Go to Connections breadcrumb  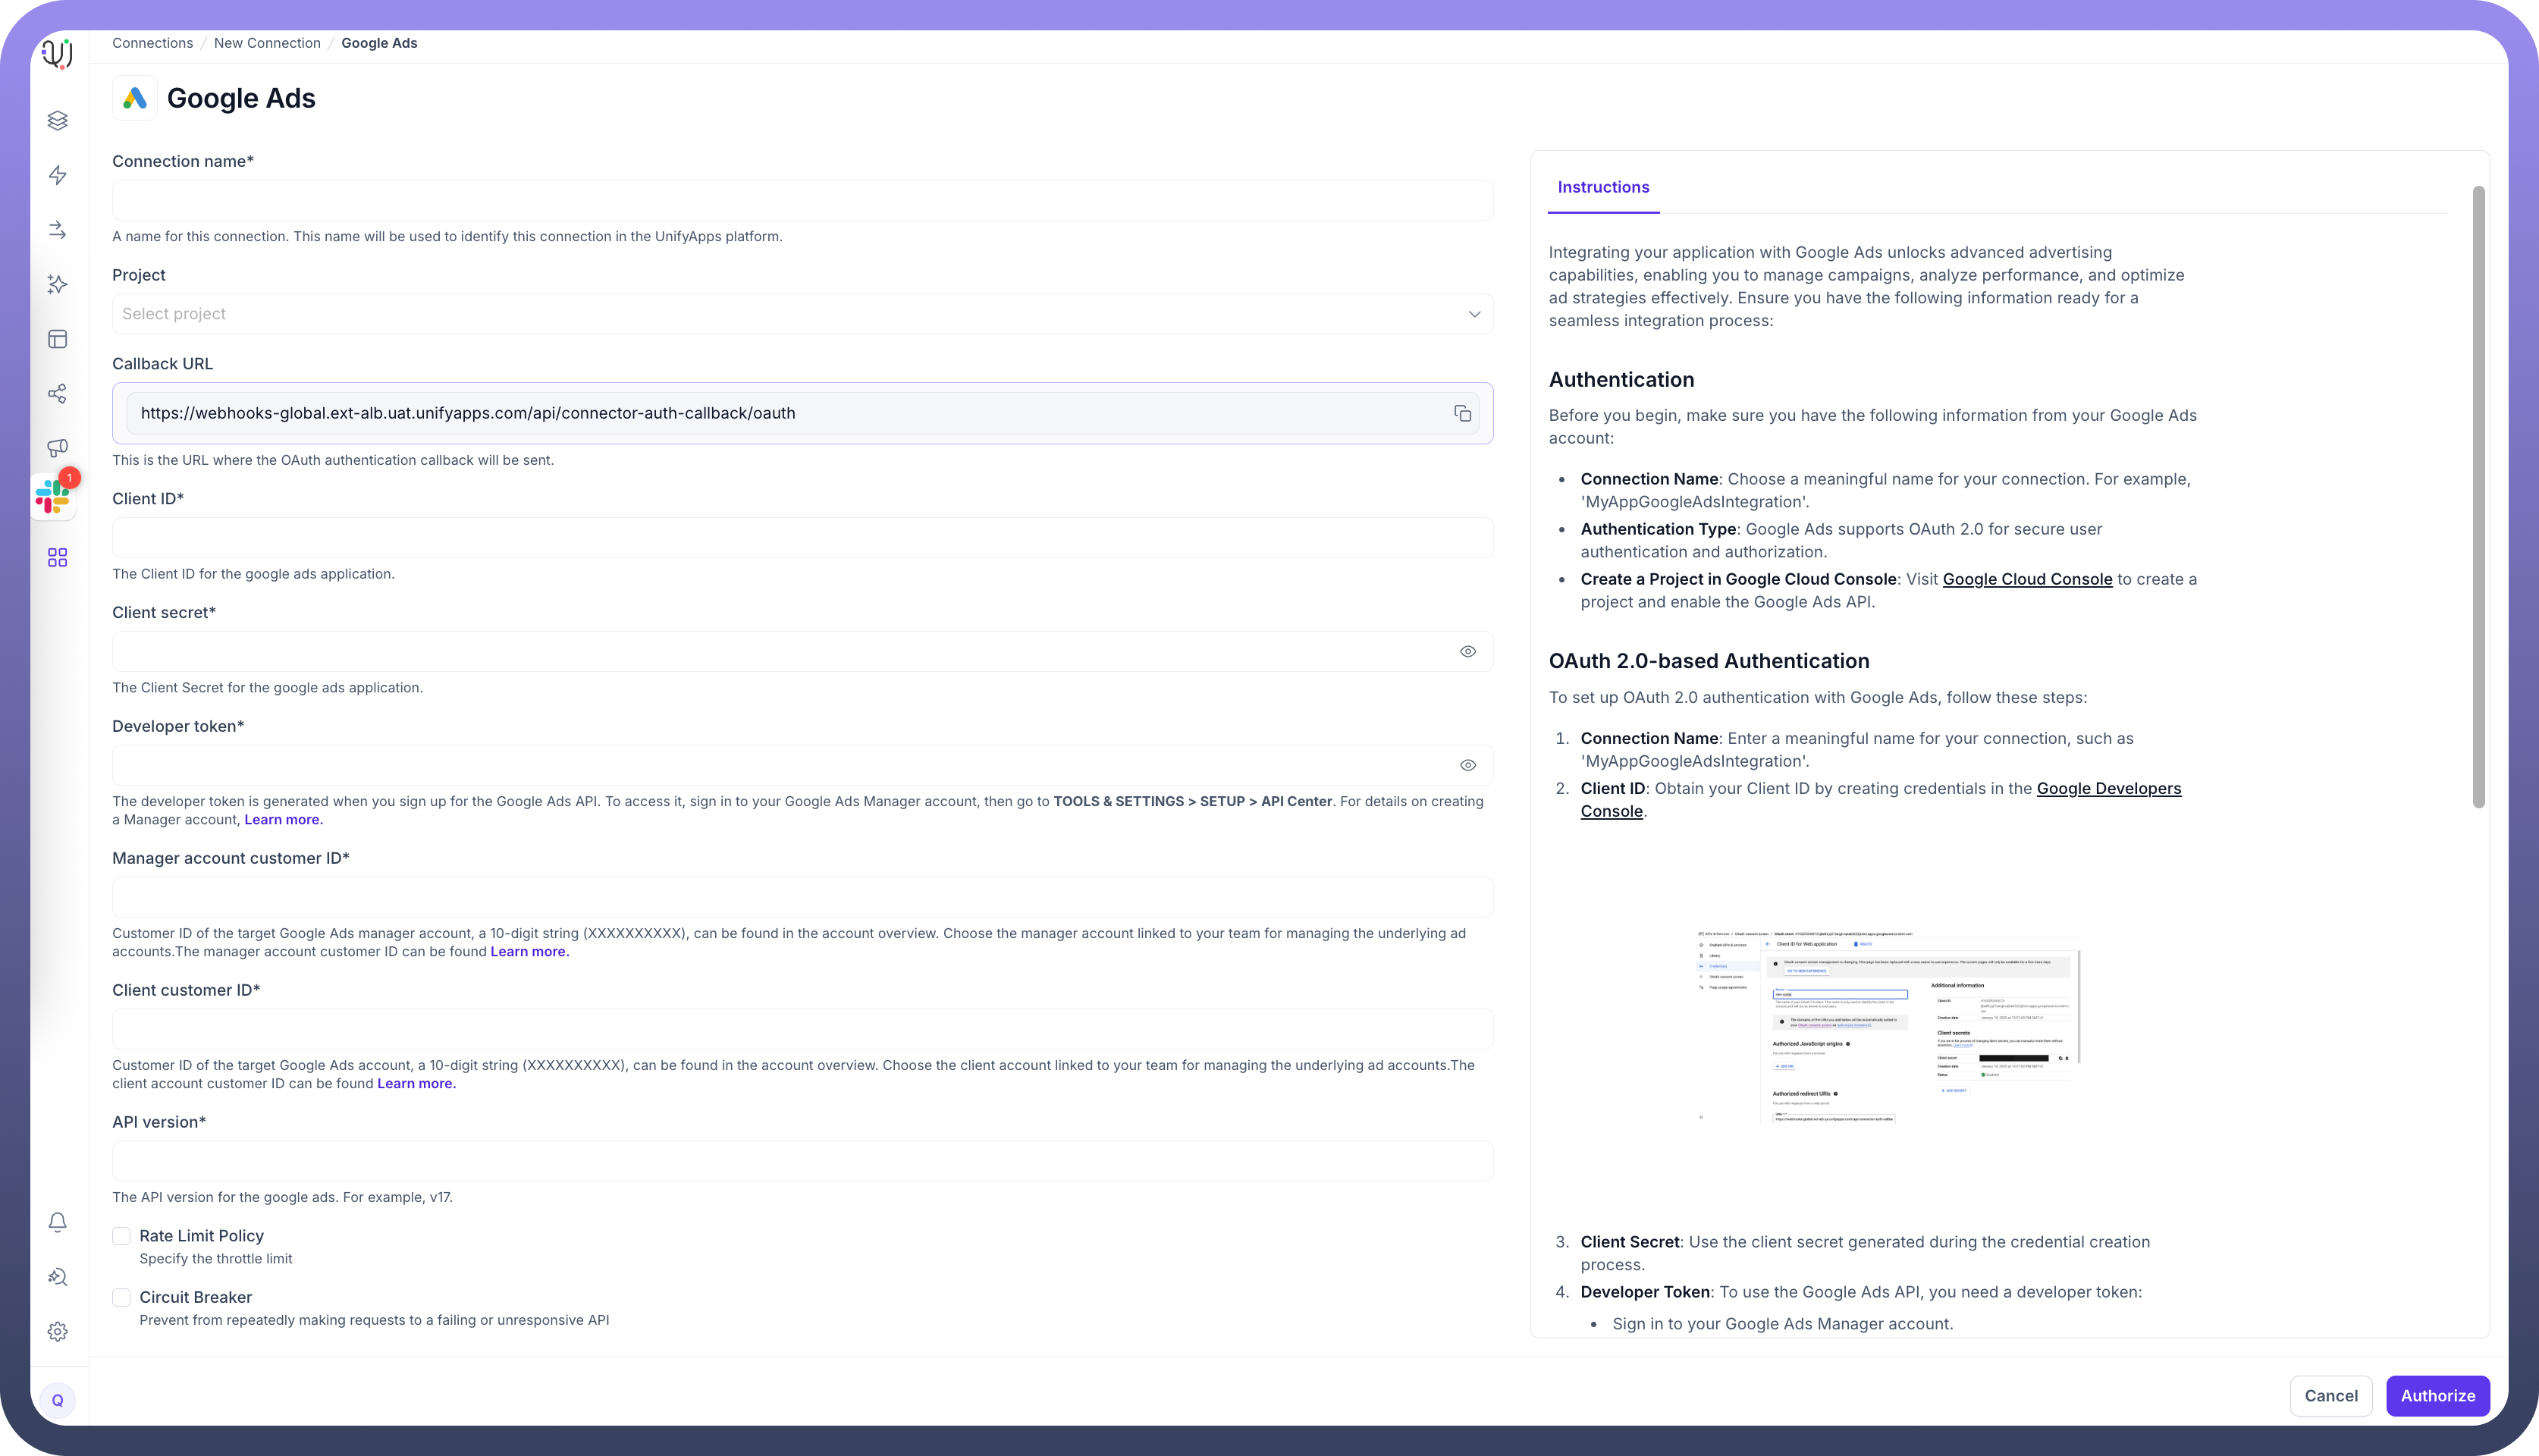(152, 43)
